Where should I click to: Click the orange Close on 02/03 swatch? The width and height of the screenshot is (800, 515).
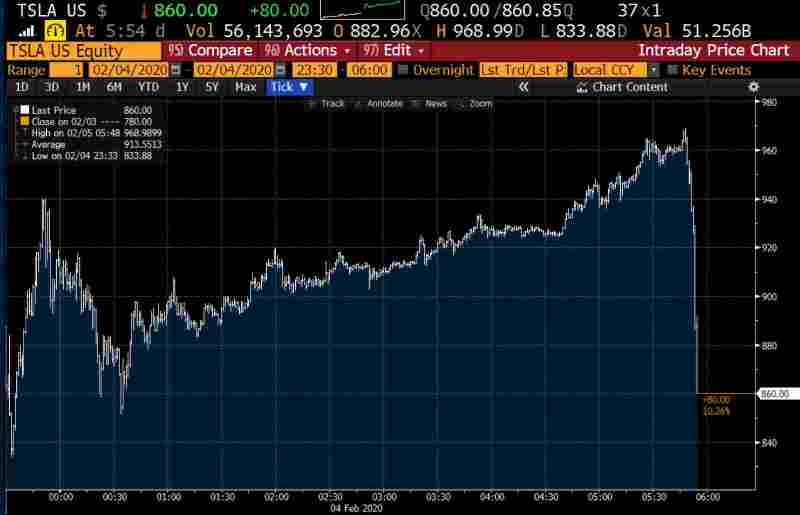click(x=24, y=121)
